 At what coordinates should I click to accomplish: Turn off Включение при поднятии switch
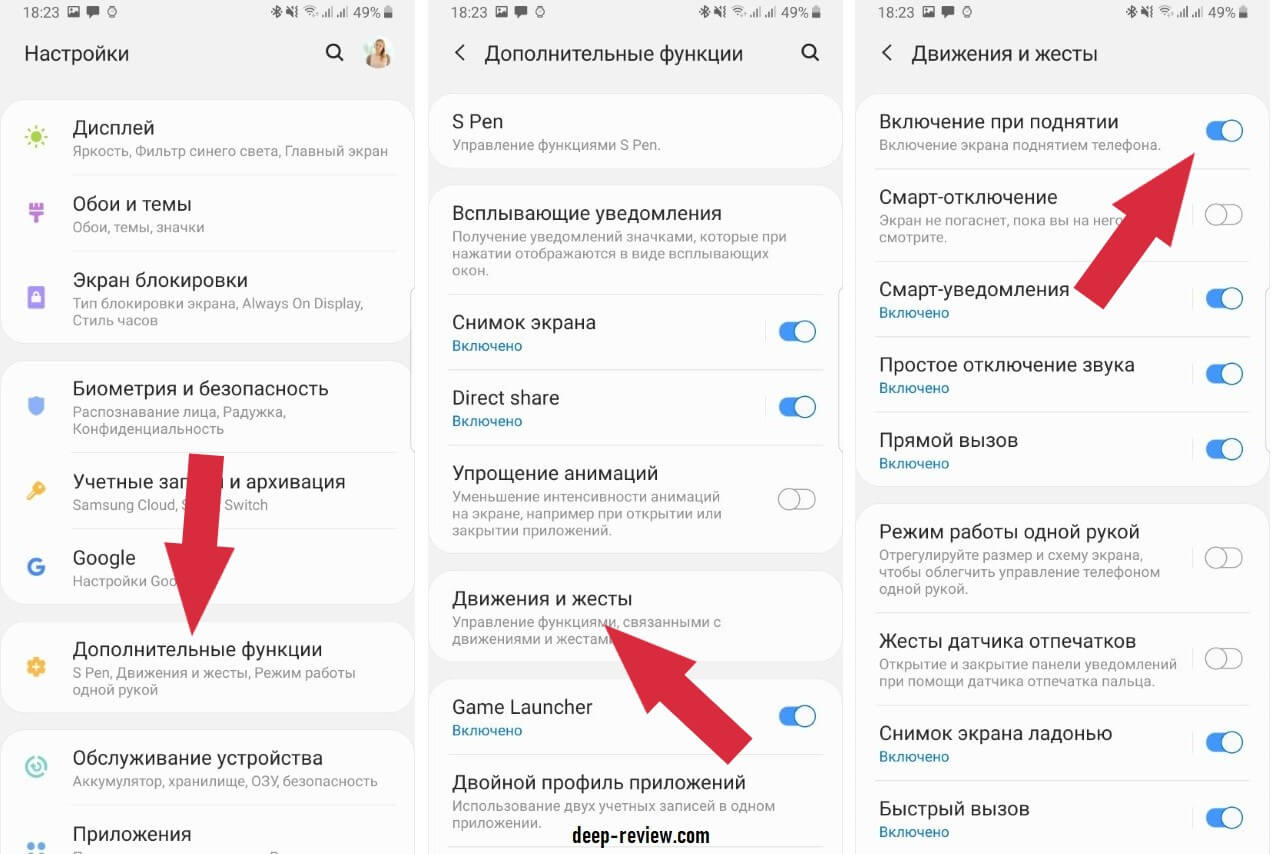click(1224, 131)
